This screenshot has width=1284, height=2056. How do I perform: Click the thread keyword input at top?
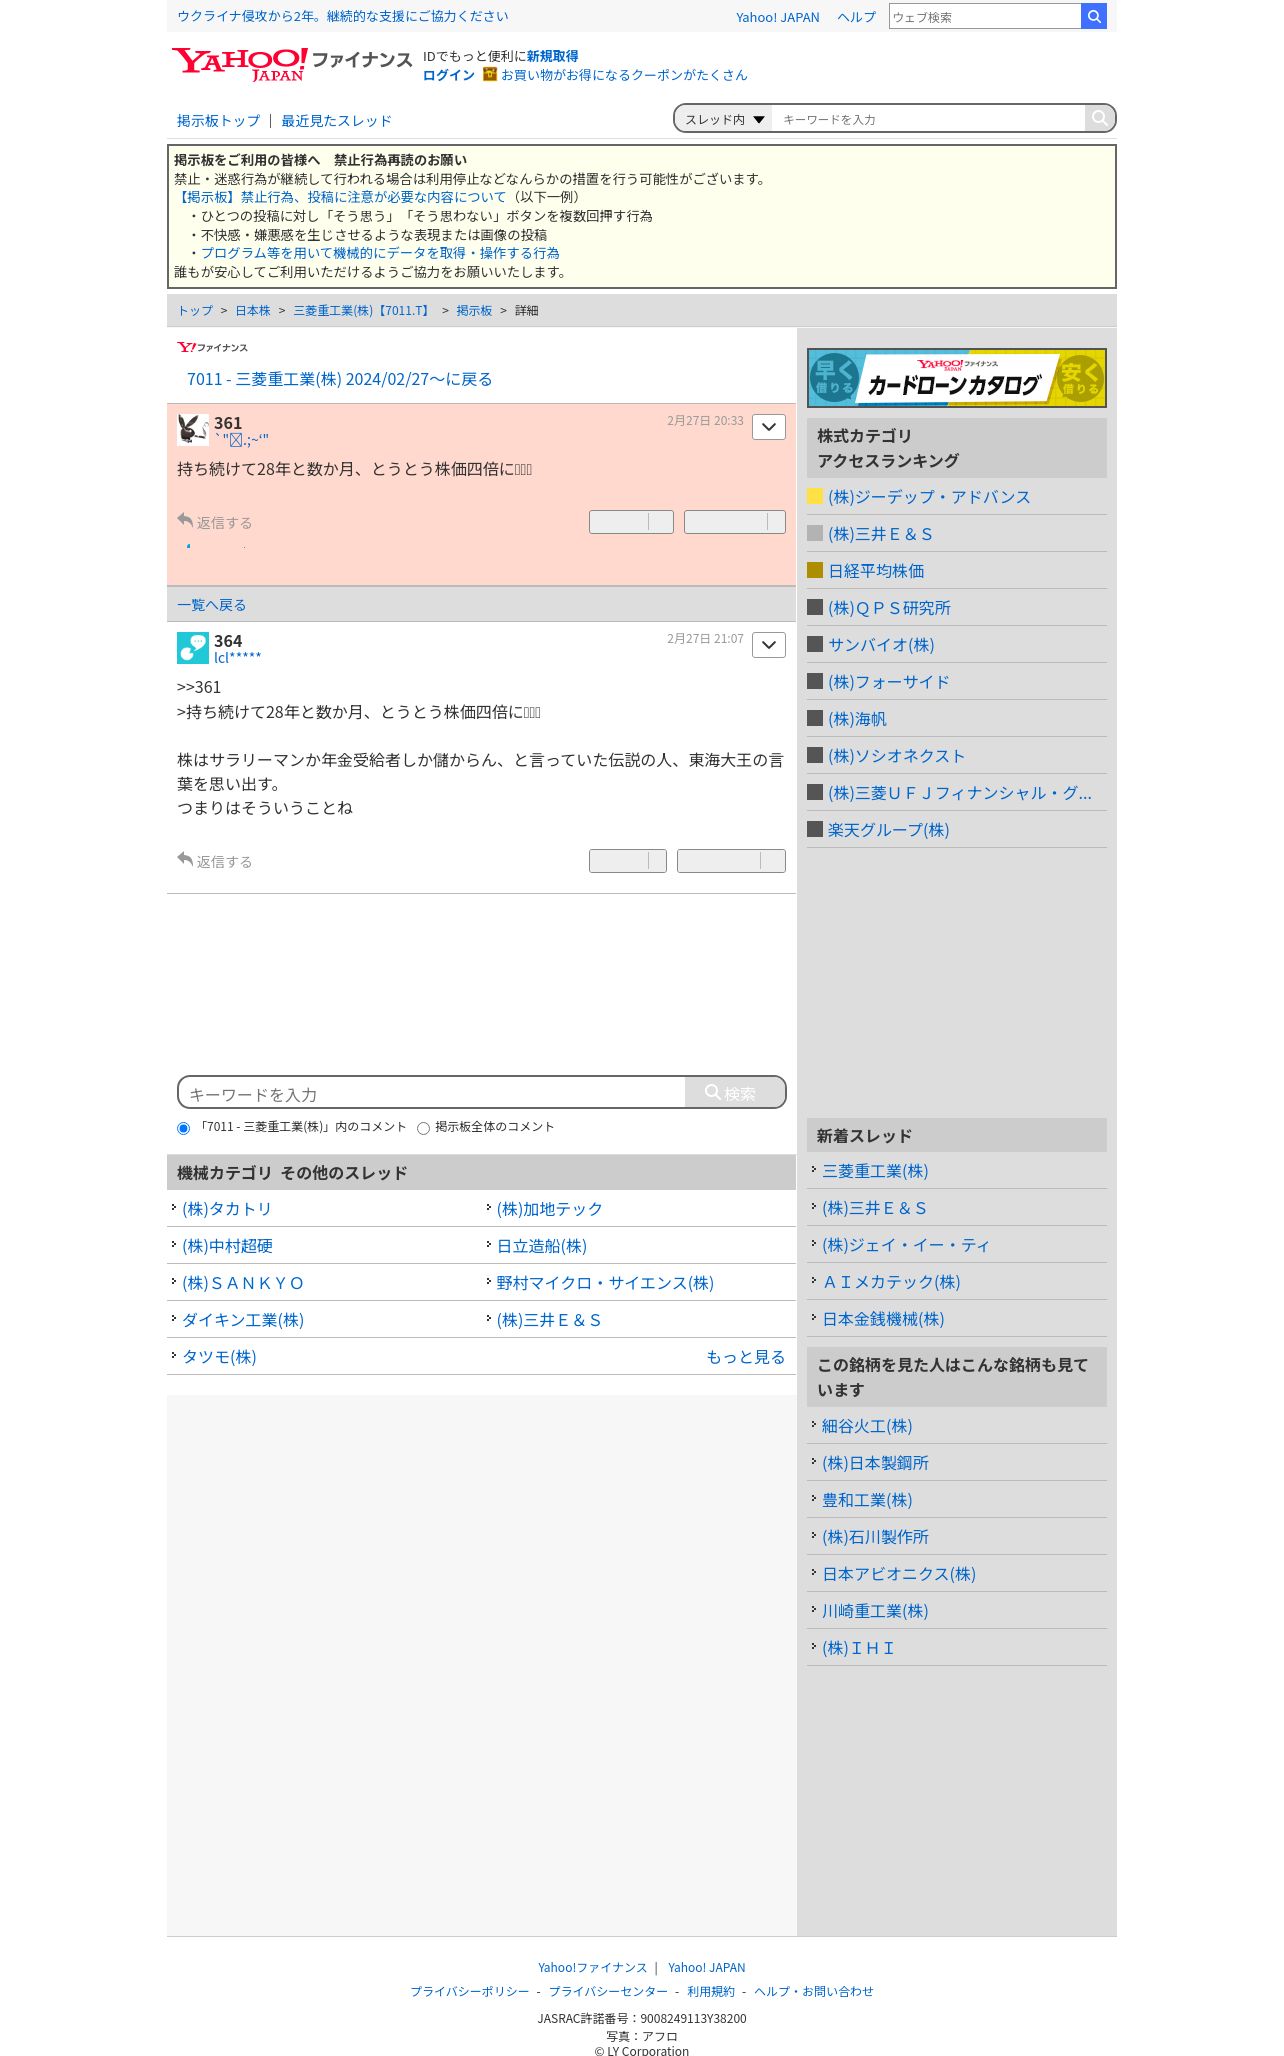(928, 119)
